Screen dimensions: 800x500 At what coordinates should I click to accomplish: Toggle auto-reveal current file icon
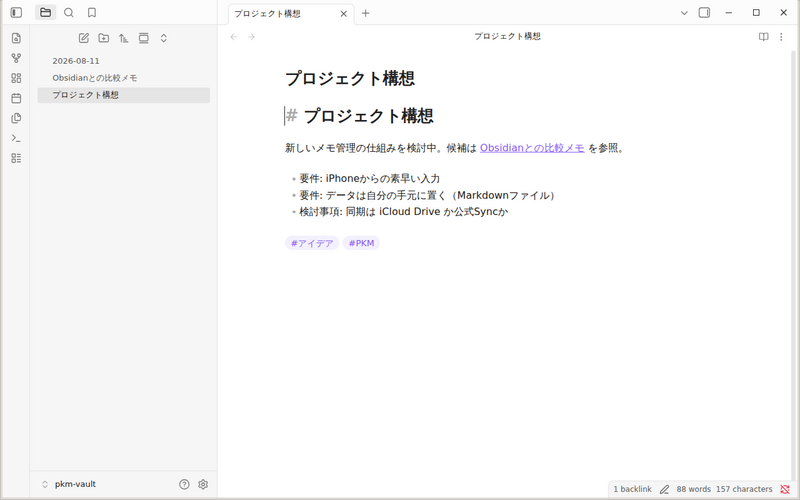144,38
